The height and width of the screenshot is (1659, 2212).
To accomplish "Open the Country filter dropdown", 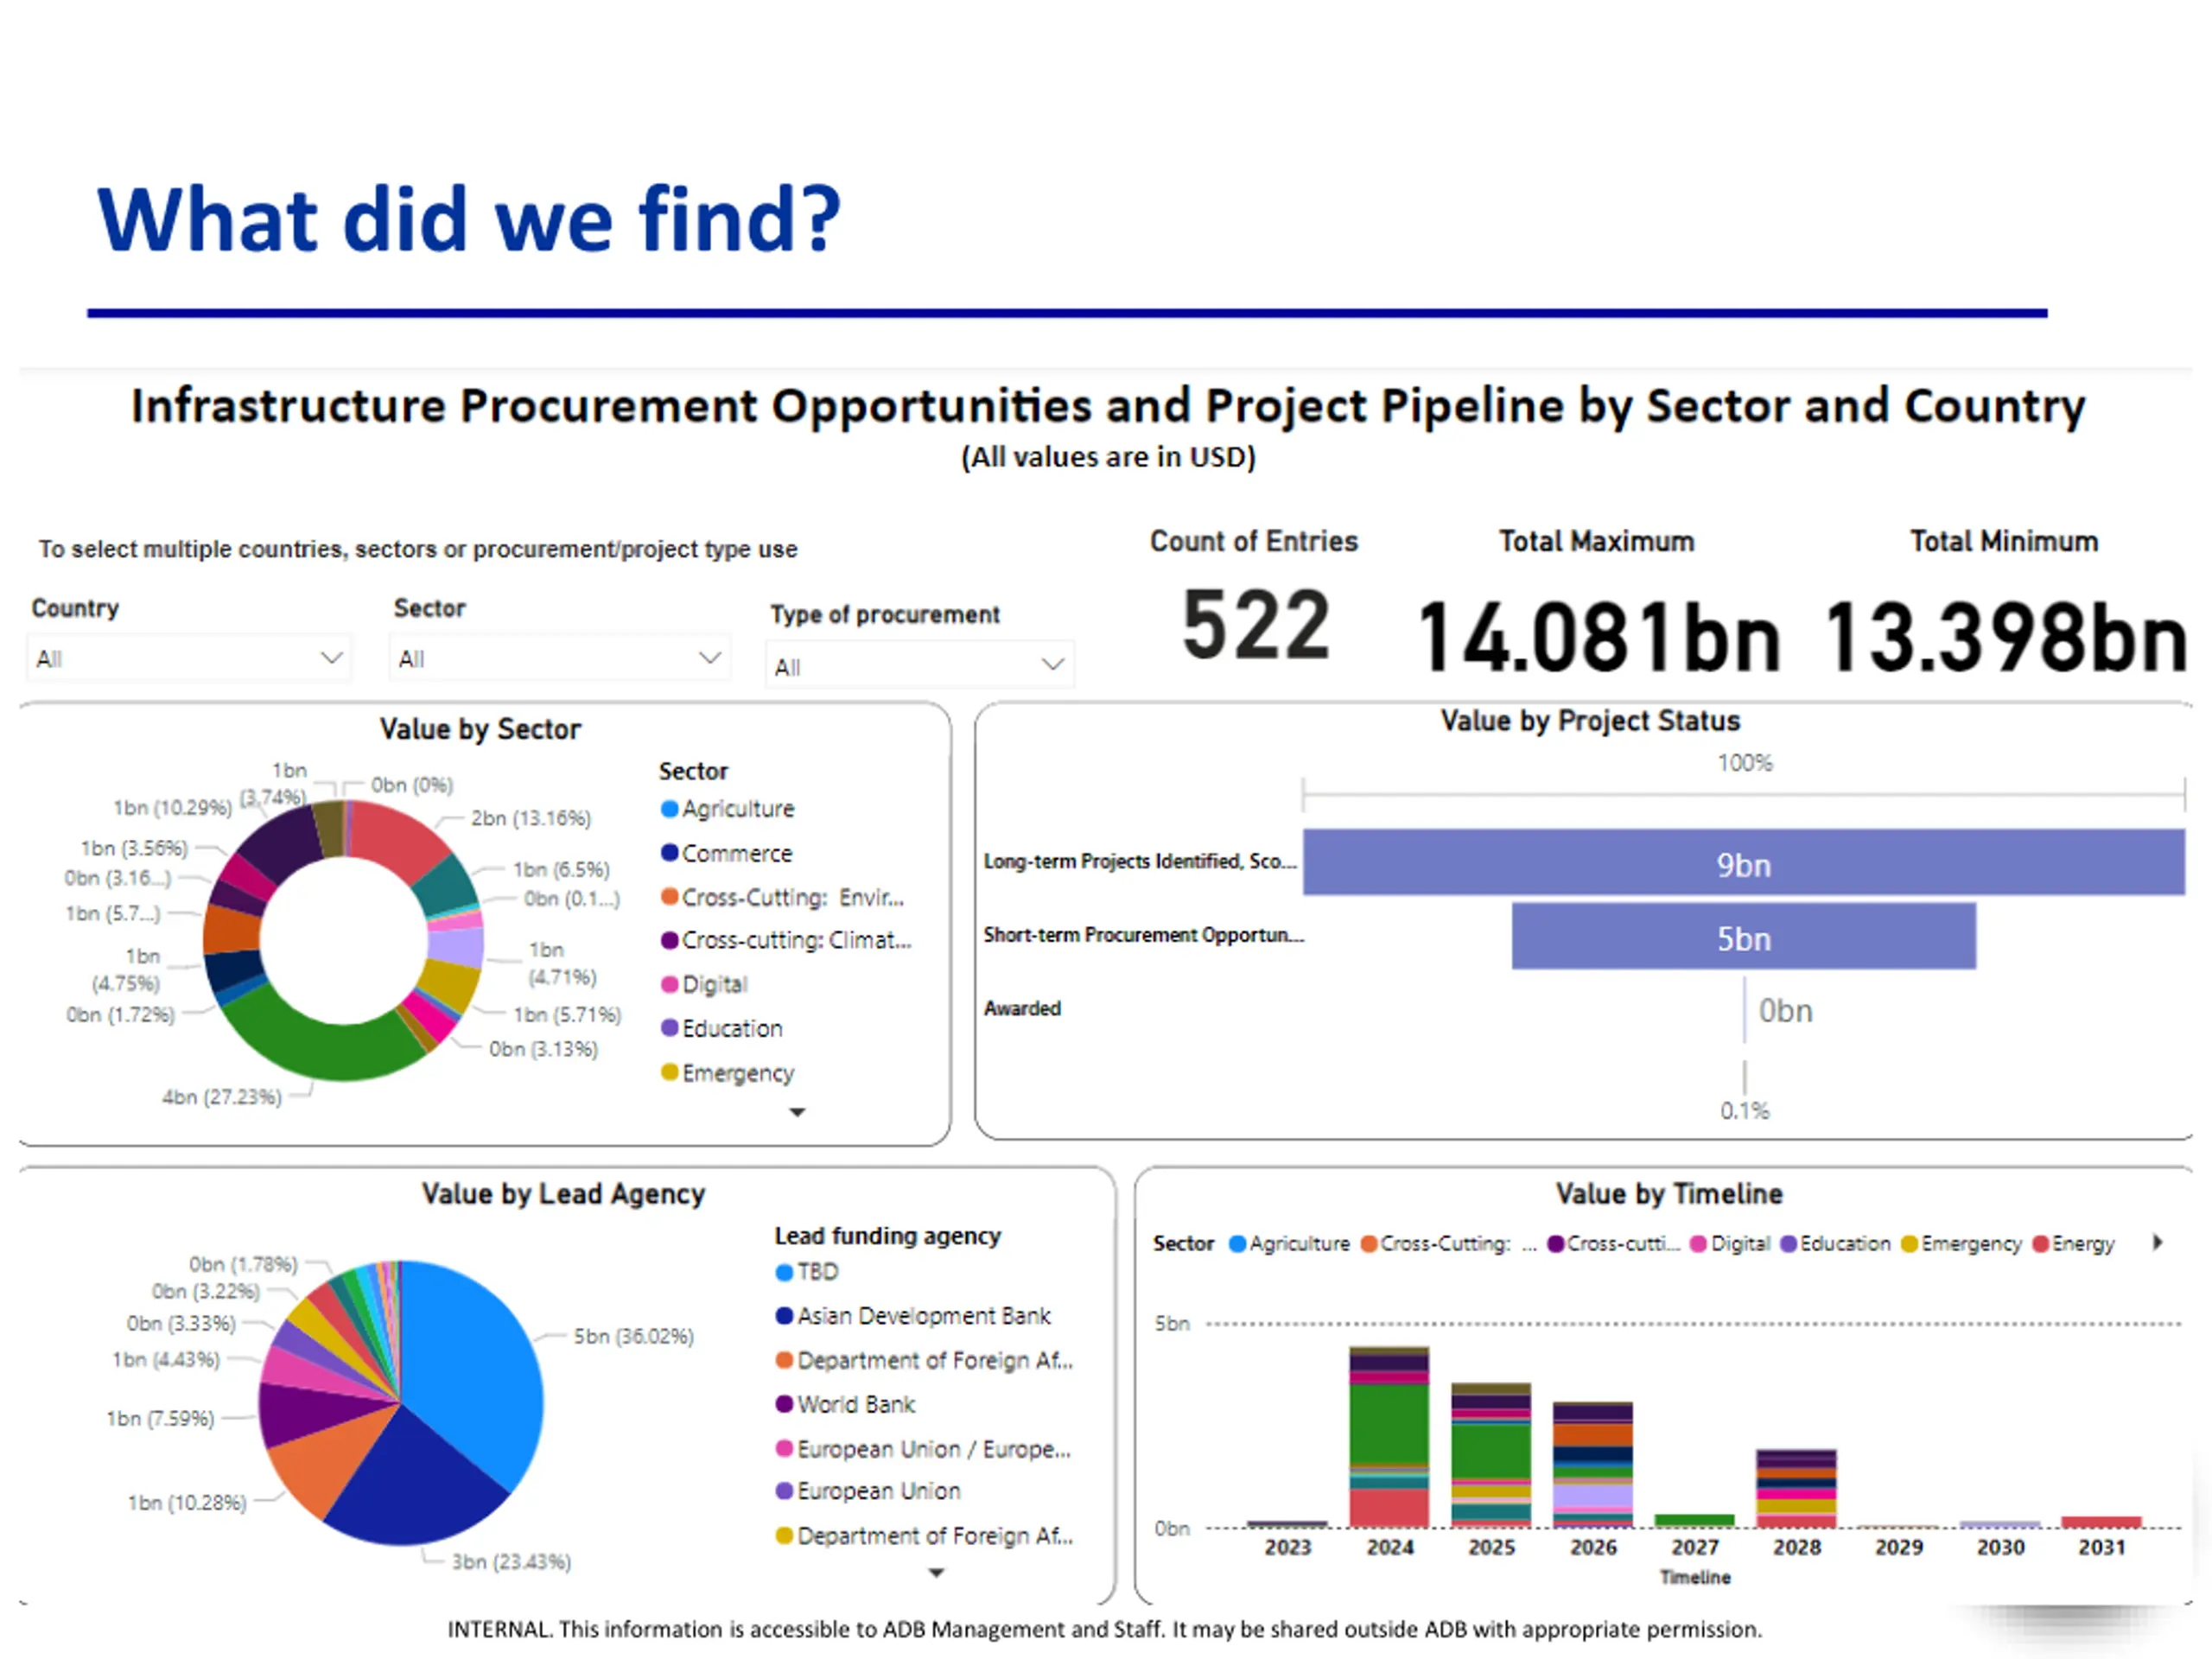I will coord(188,658).
